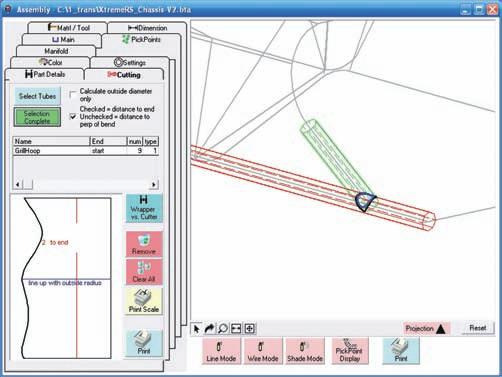This screenshot has height=377, width=502.
Task: Click the Name column header
Action: 52,141
